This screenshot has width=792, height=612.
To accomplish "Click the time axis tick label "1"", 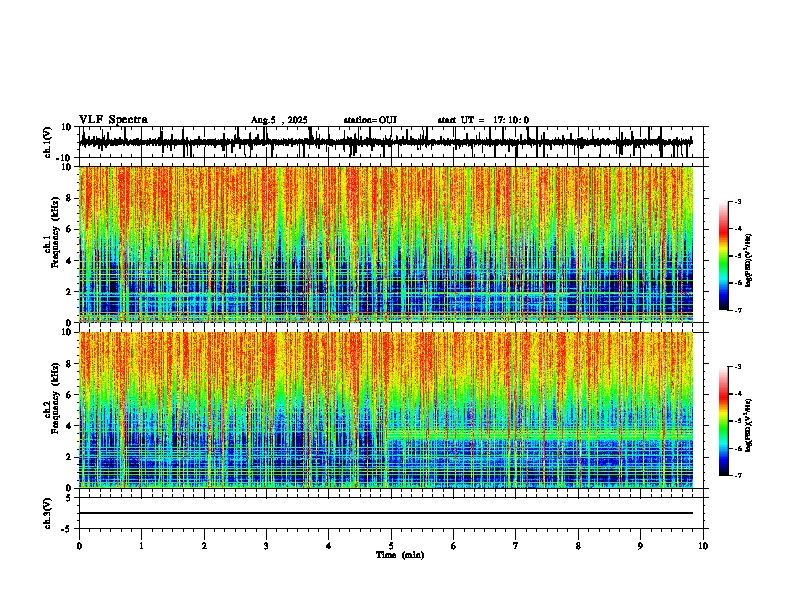I will click(141, 546).
